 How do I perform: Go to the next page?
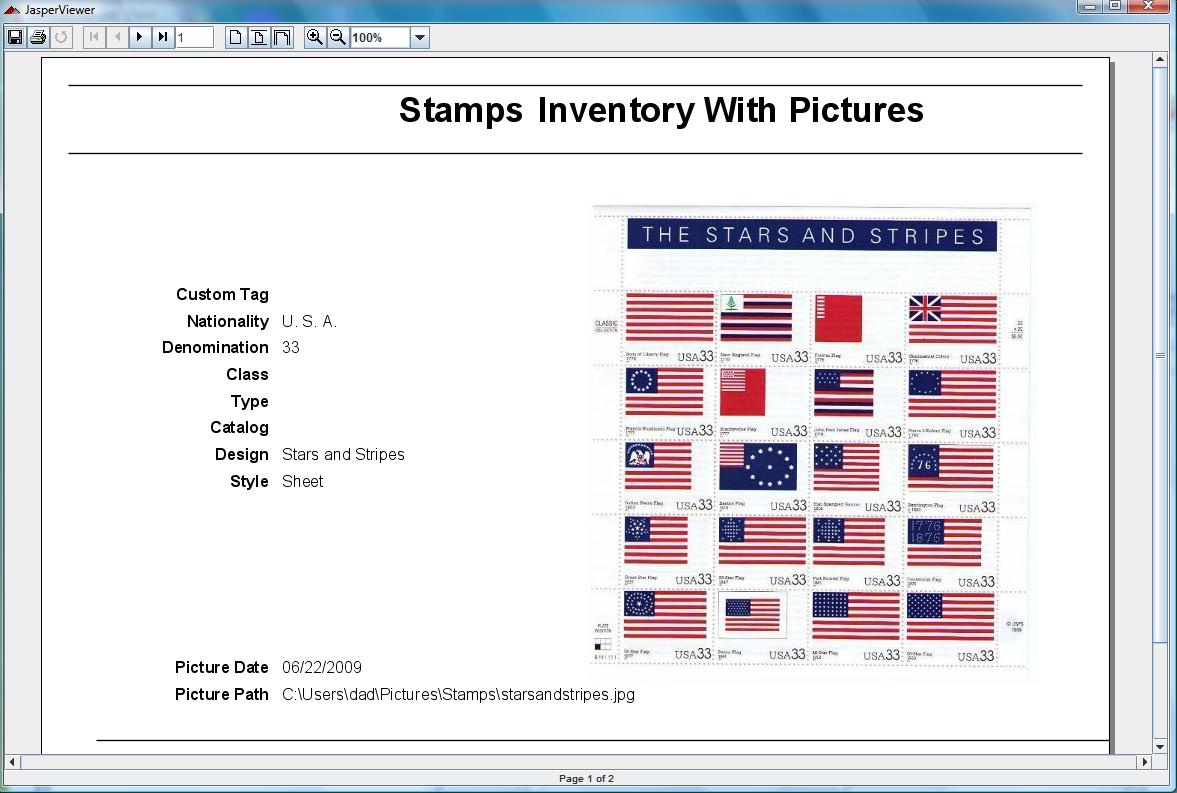[x=139, y=37]
